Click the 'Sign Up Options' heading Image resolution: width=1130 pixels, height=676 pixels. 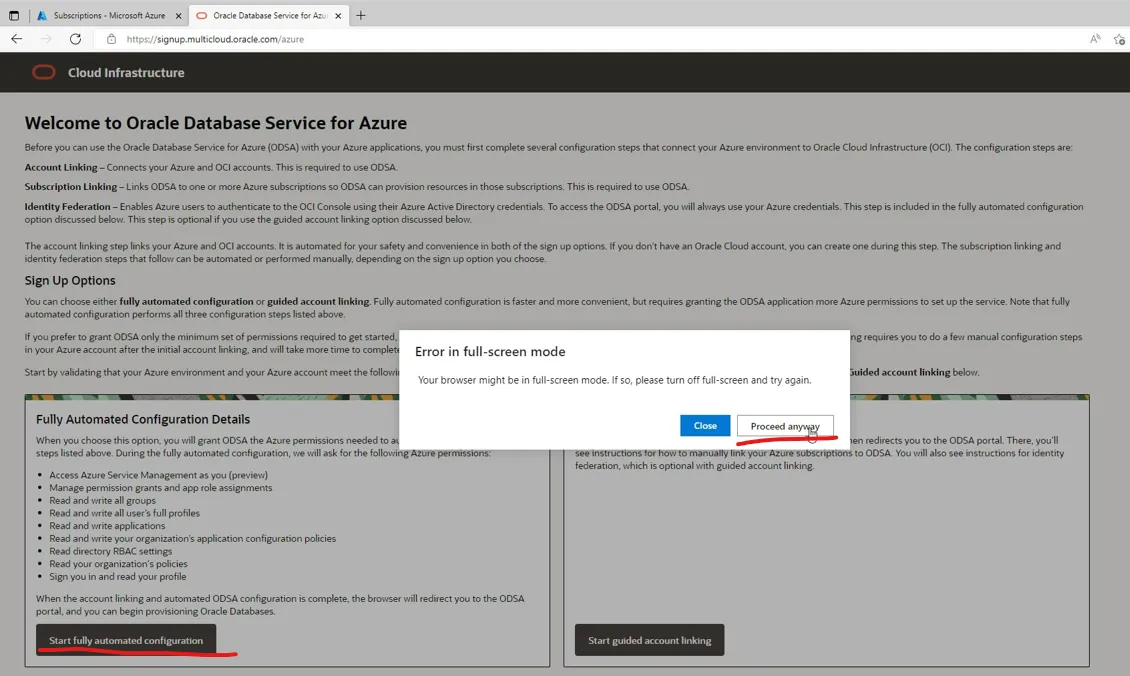tap(70, 280)
